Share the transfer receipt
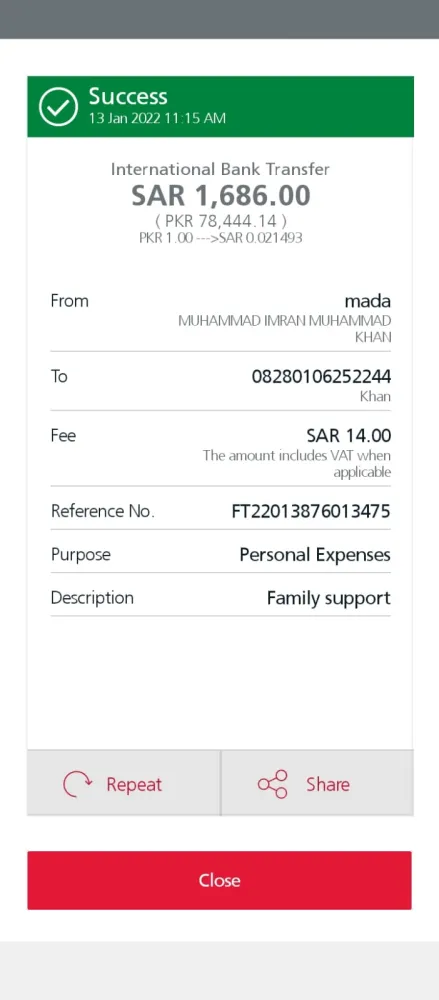This screenshot has width=439, height=1000. click(x=317, y=783)
